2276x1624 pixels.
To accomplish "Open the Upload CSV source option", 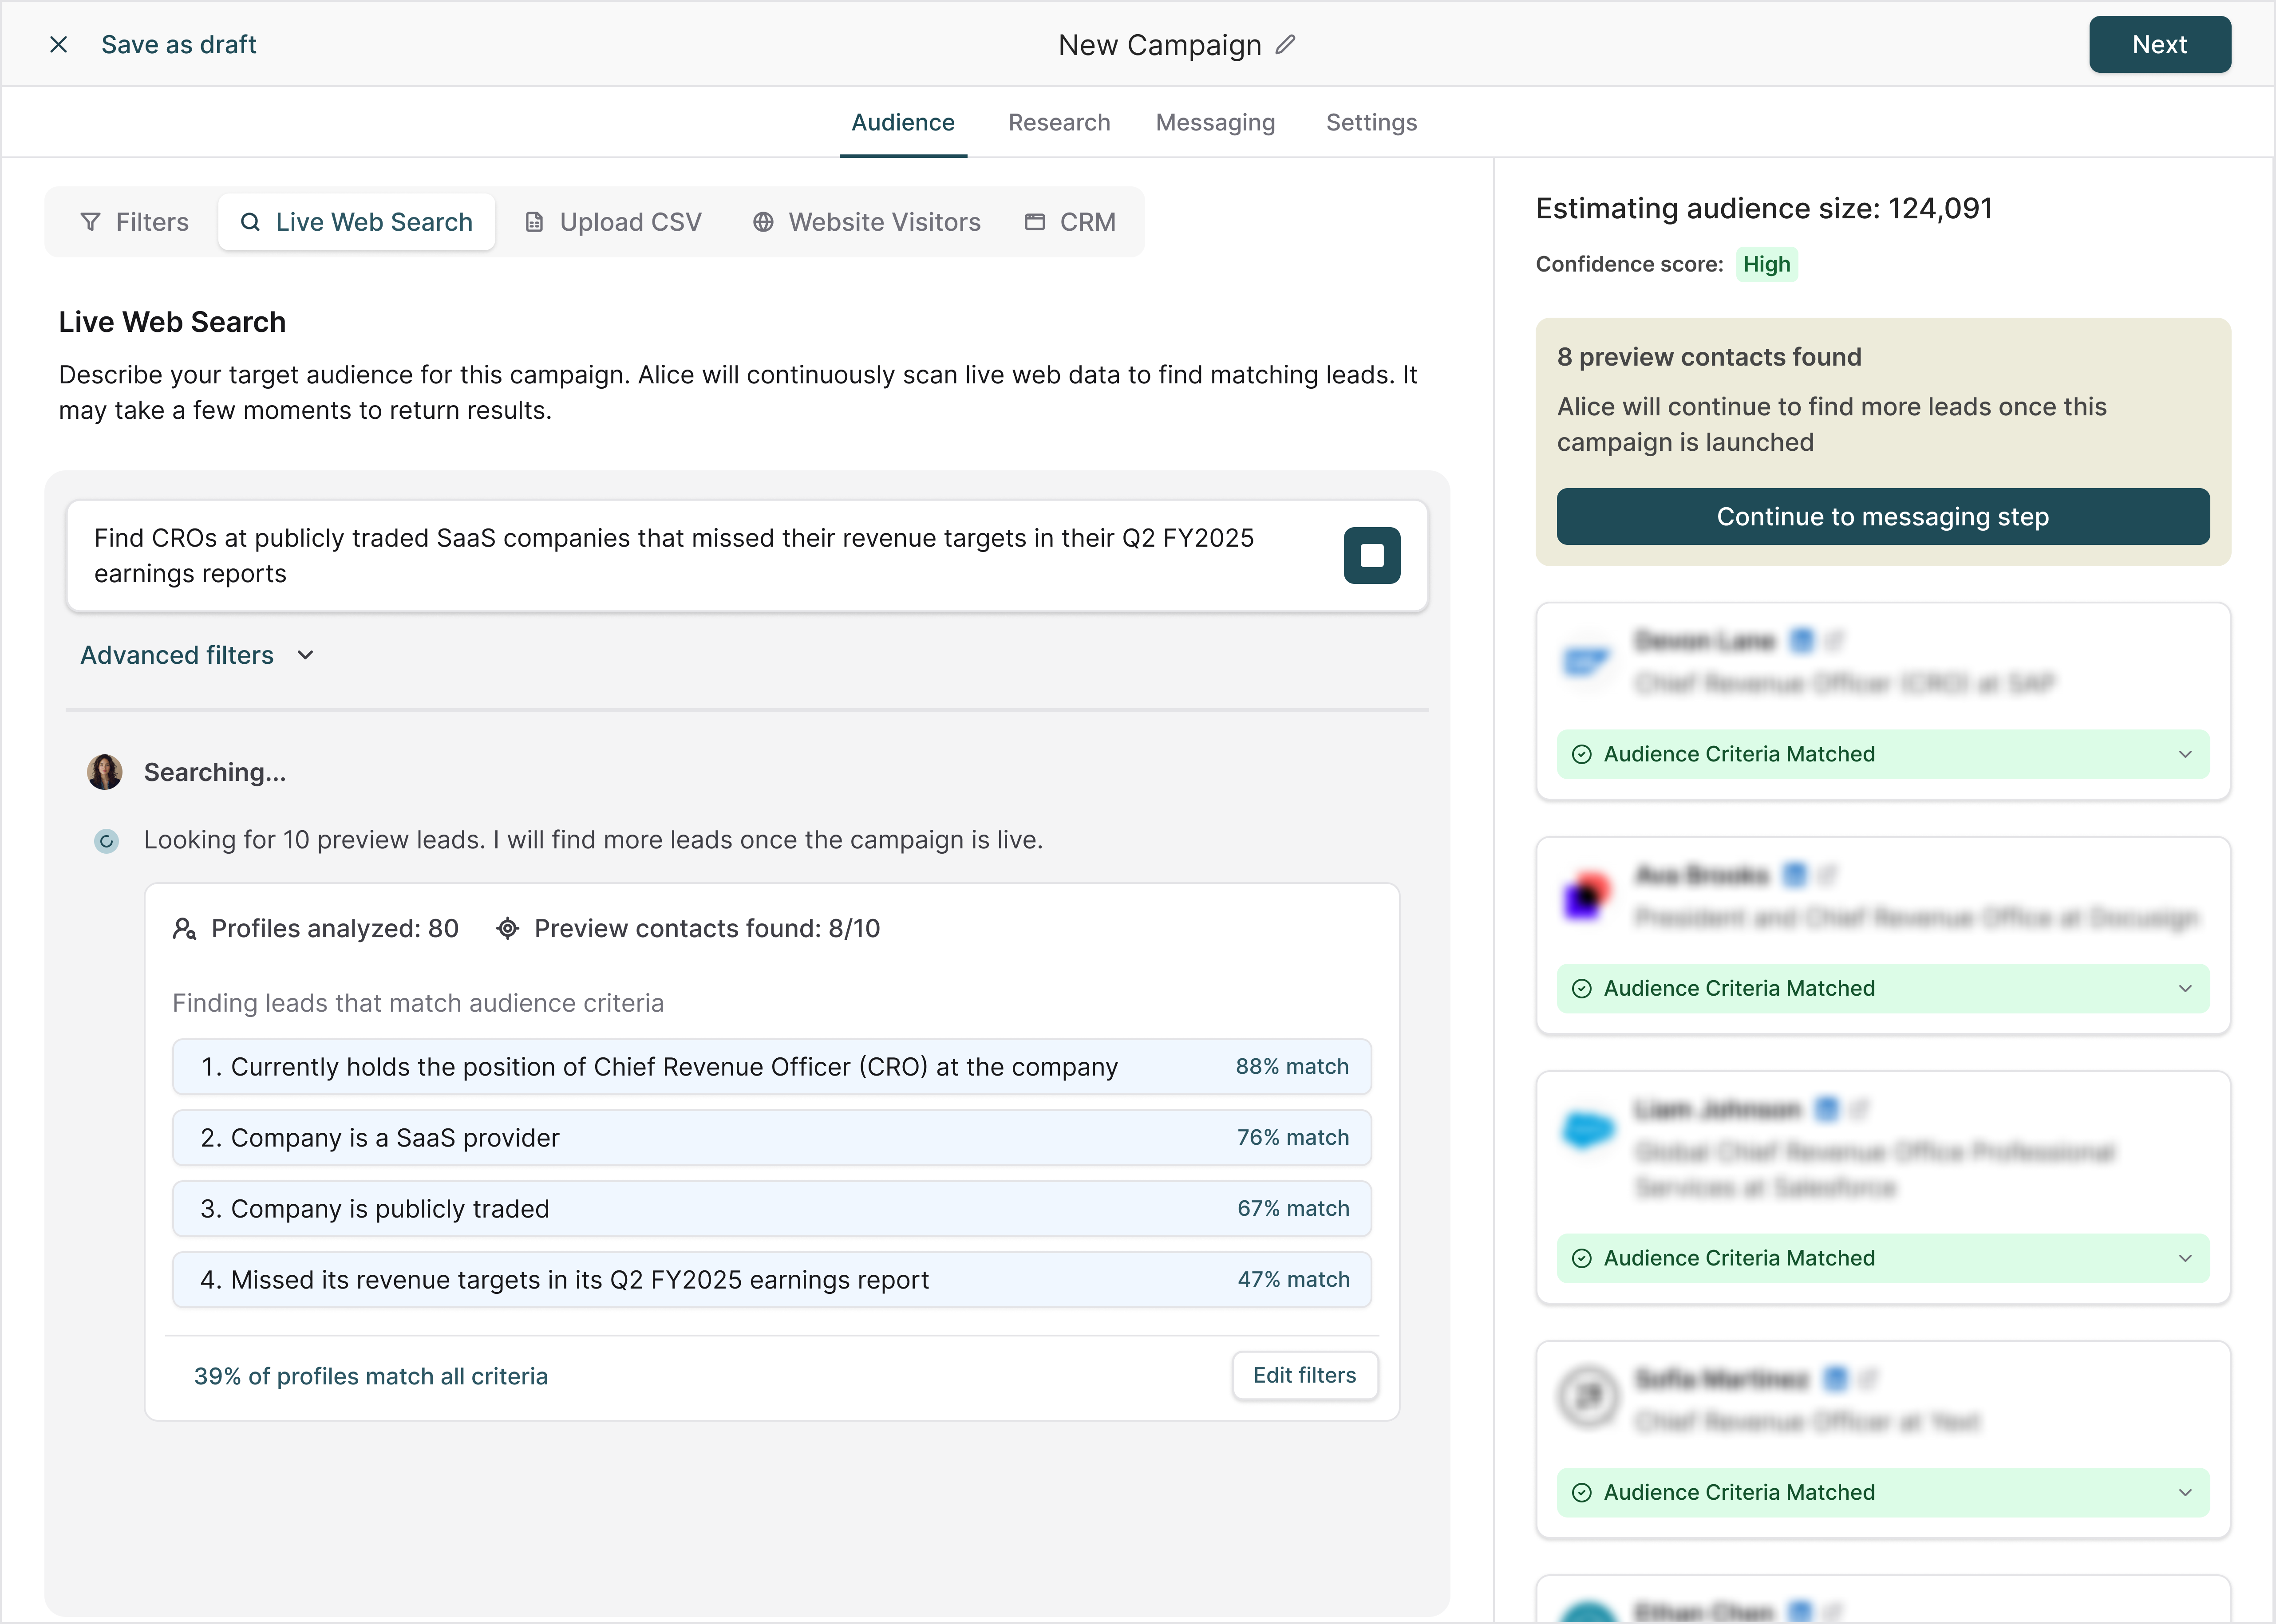I will [x=613, y=222].
